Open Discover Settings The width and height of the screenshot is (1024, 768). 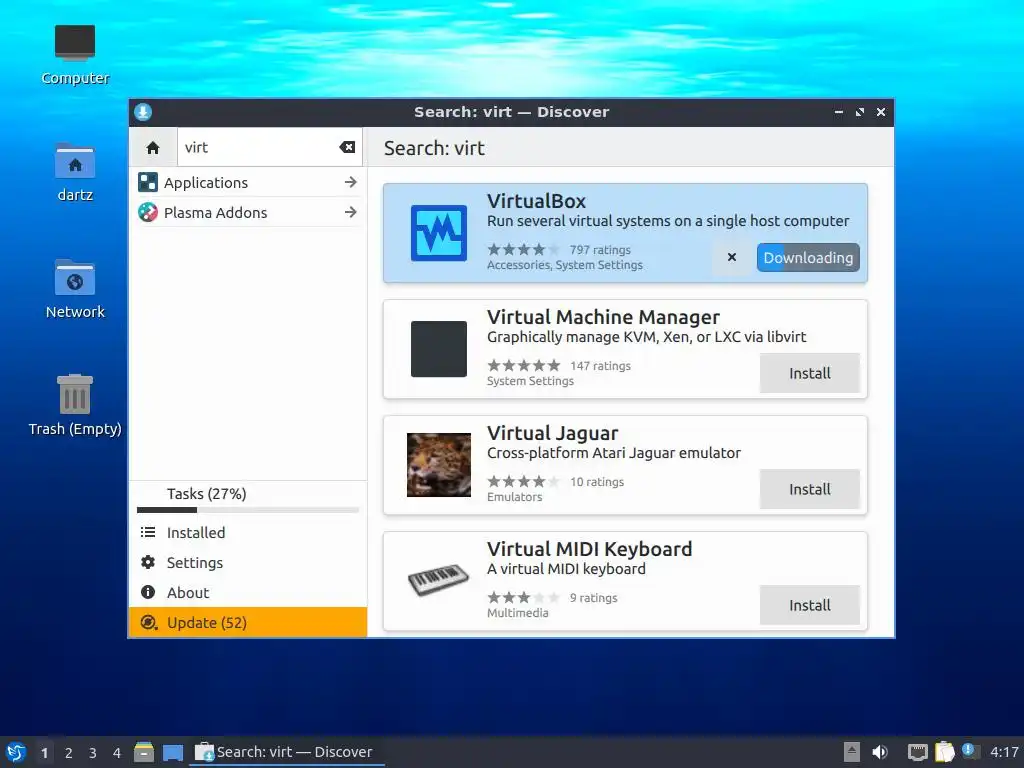coord(248,562)
